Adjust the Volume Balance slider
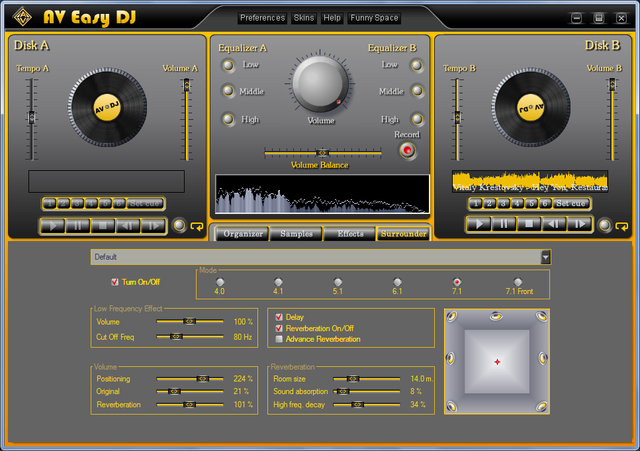The image size is (640, 451). pos(322,153)
